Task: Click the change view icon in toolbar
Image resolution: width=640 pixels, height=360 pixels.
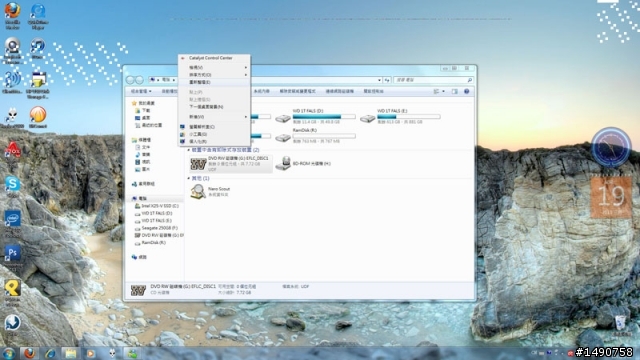Action: tap(436, 91)
